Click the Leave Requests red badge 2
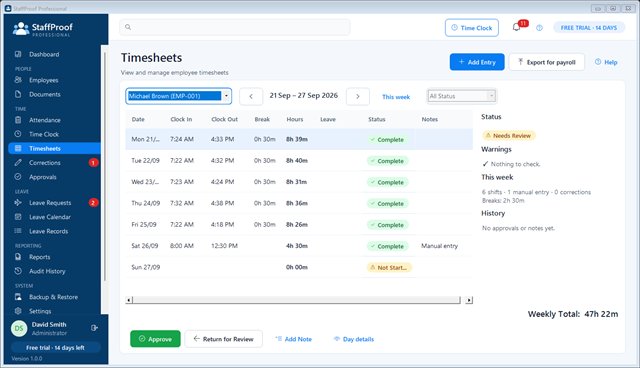 (93, 202)
